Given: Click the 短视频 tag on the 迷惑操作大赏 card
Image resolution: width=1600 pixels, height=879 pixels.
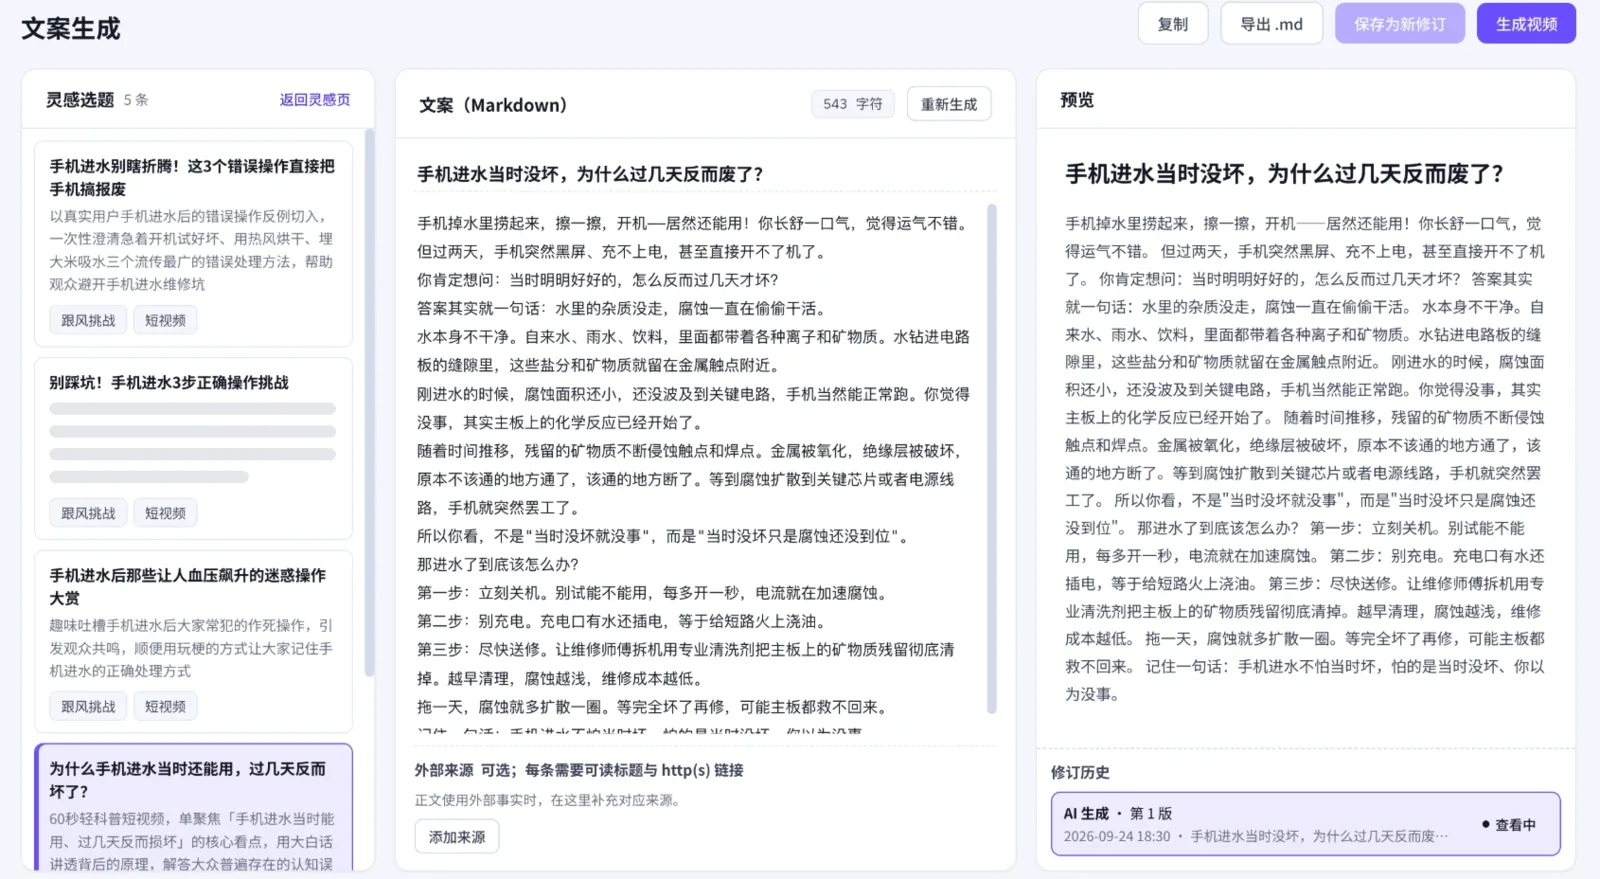Looking at the screenshot, I should pos(165,706).
